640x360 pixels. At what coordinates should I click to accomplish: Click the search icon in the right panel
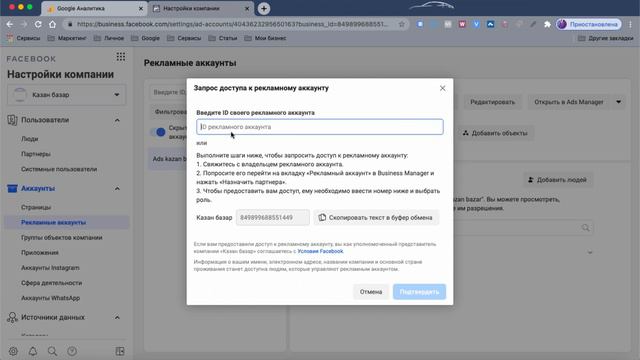[x=585, y=227]
